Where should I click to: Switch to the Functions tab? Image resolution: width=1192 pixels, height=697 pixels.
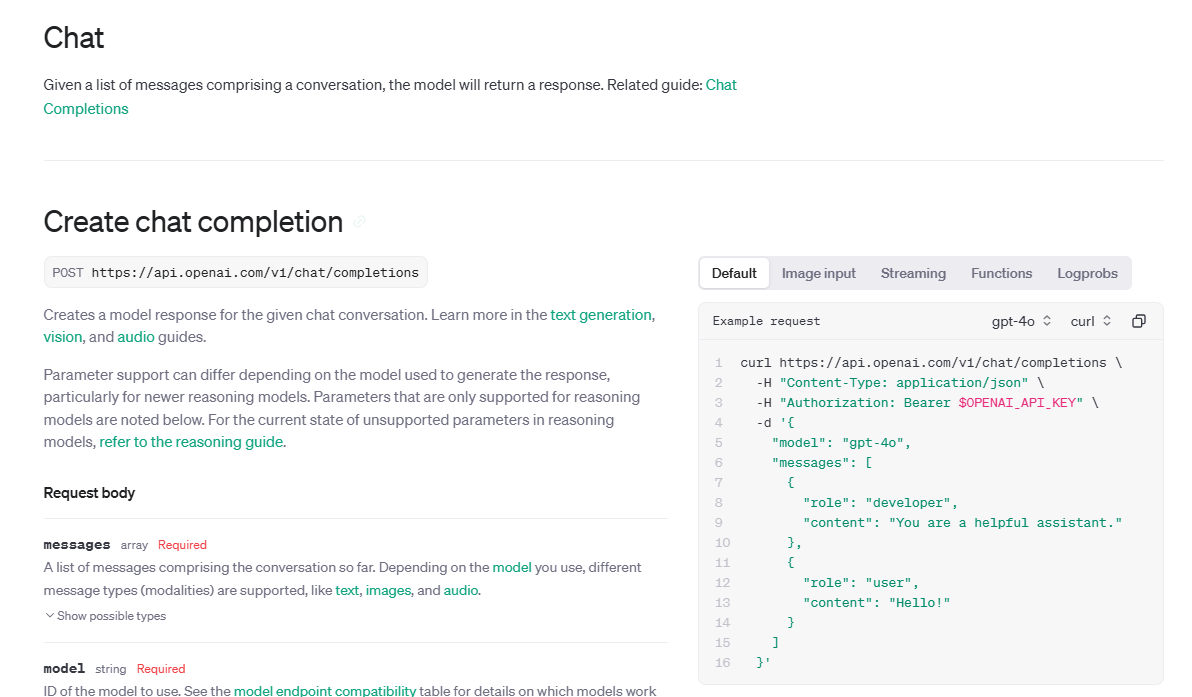[x=1001, y=273]
